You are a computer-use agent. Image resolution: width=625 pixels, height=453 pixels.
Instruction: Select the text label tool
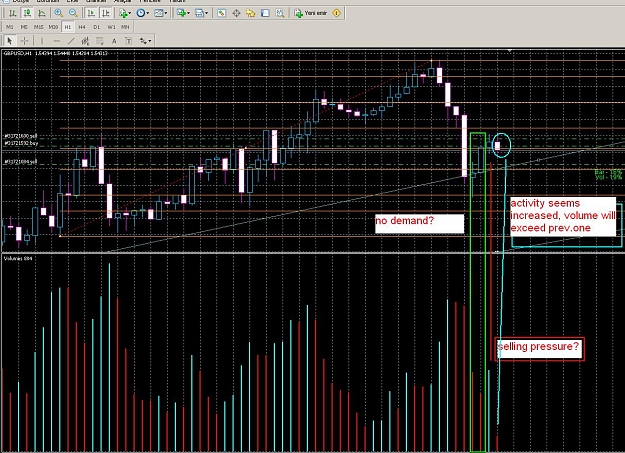pos(128,41)
